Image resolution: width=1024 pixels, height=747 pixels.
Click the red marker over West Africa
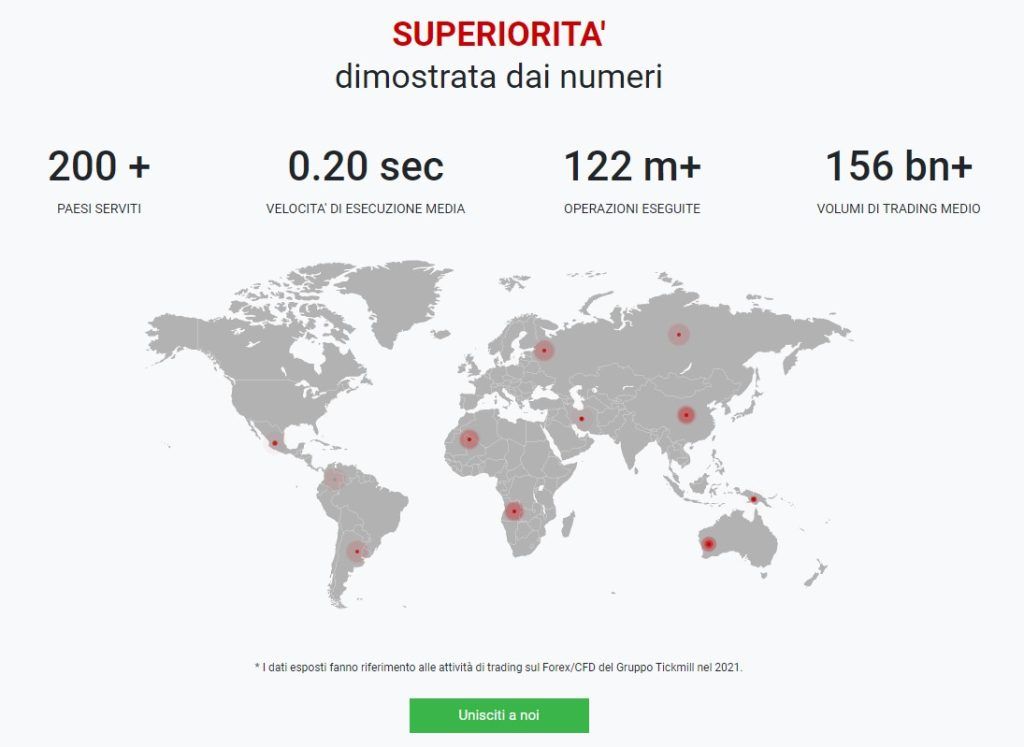point(469,439)
